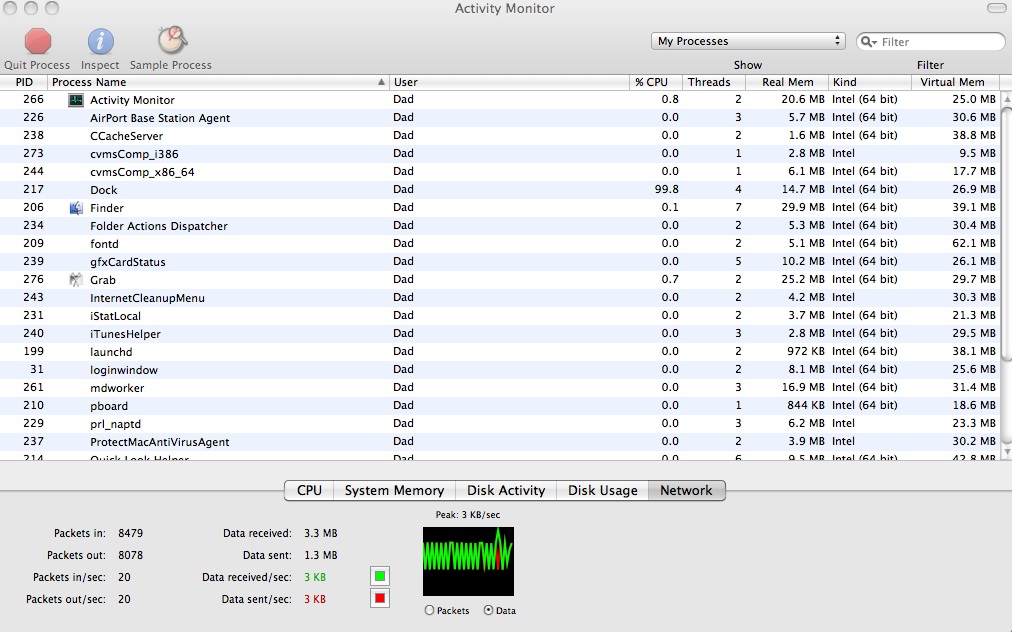Select InternetCleanupMenu process

pos(500,298)
